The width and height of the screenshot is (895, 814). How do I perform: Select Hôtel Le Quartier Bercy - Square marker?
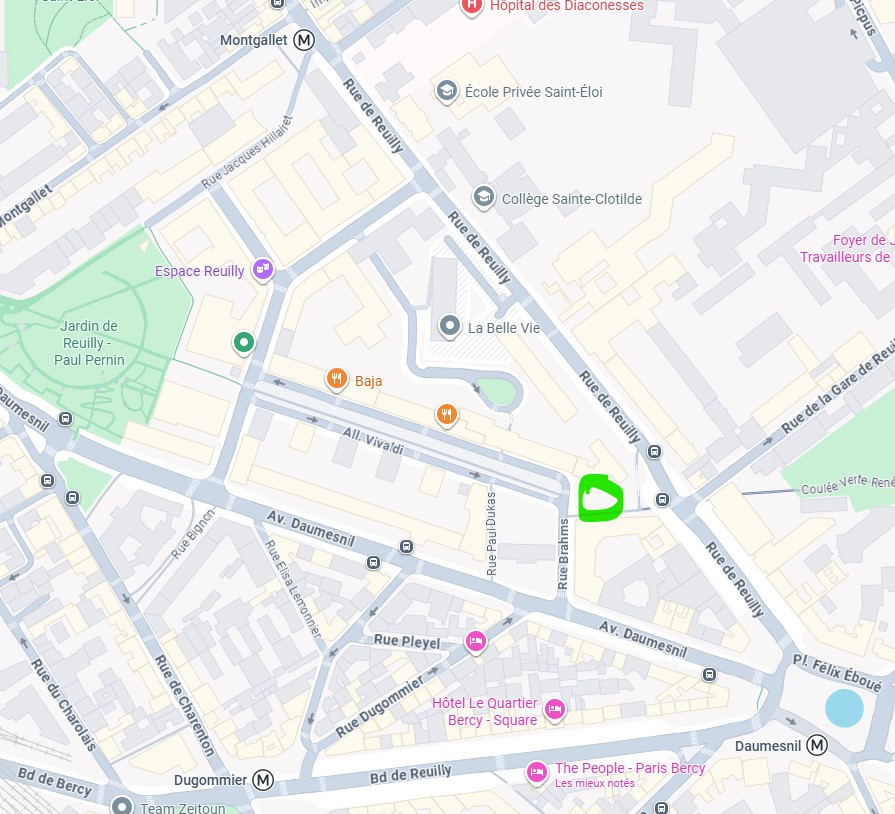point(555,710)
